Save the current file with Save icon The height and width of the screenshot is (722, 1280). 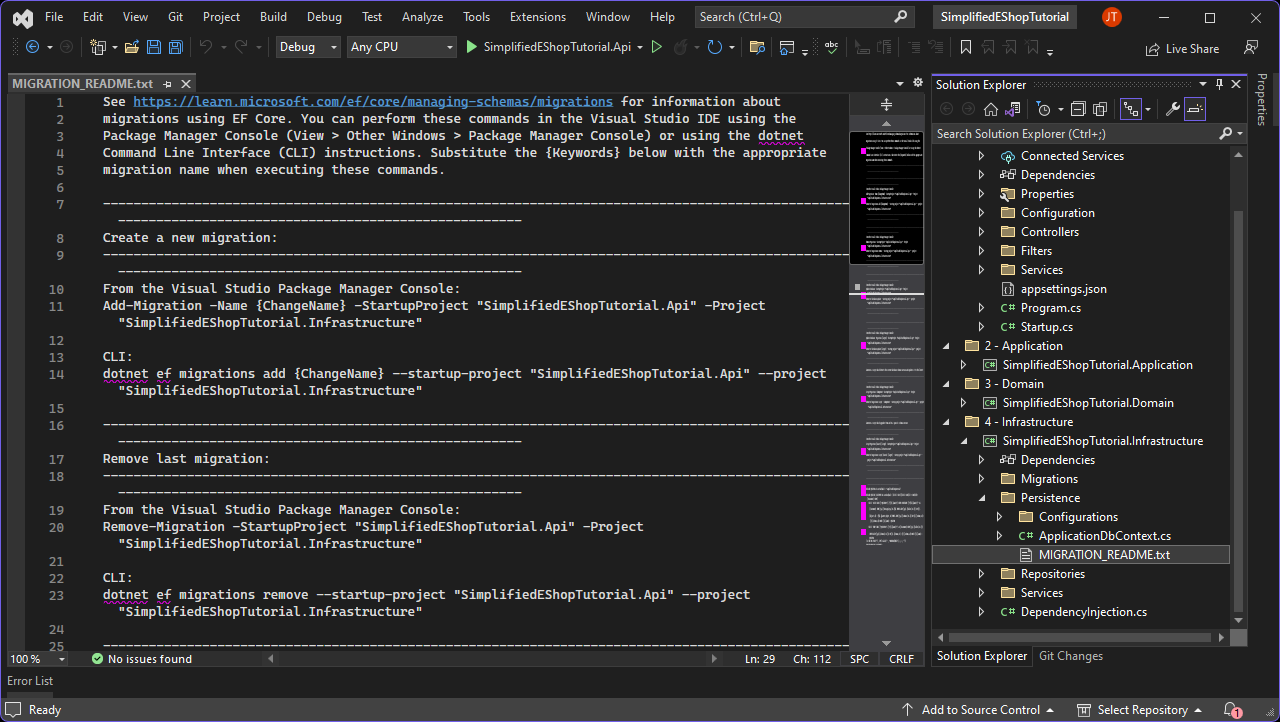point(154,47)
